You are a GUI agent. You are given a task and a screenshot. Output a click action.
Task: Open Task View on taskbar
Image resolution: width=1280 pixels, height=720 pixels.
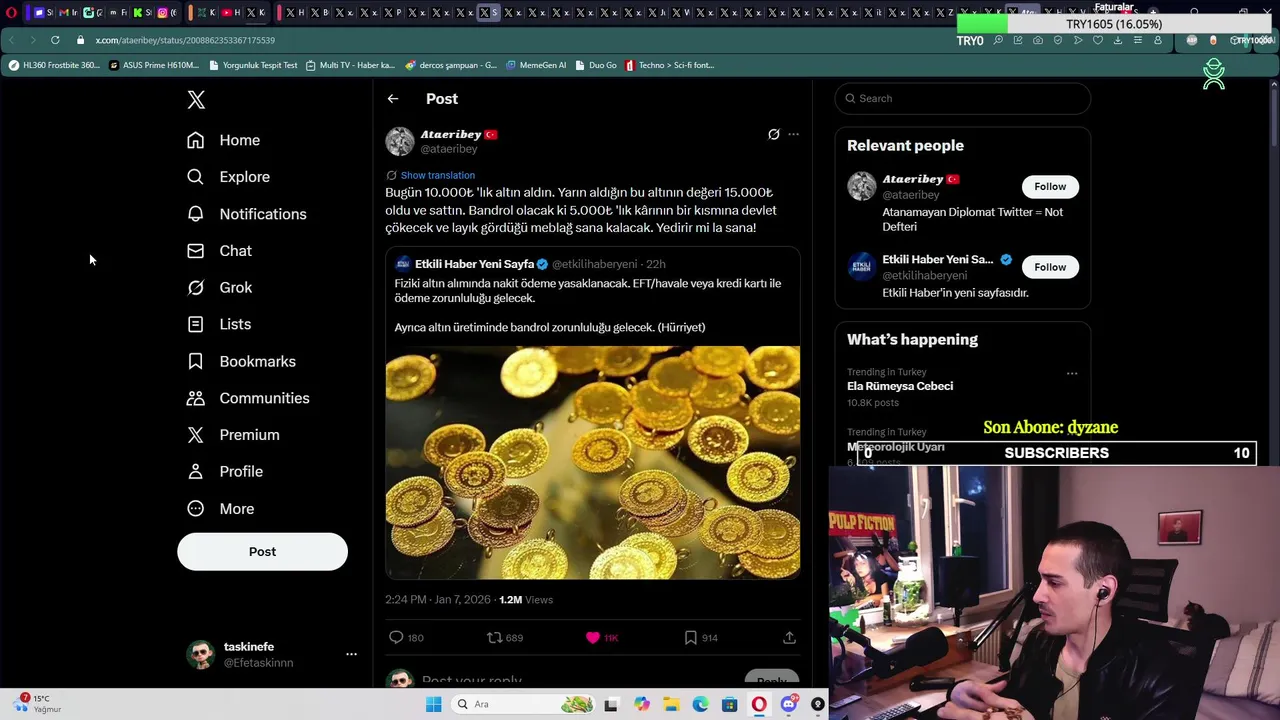click(x=611, y=704)
